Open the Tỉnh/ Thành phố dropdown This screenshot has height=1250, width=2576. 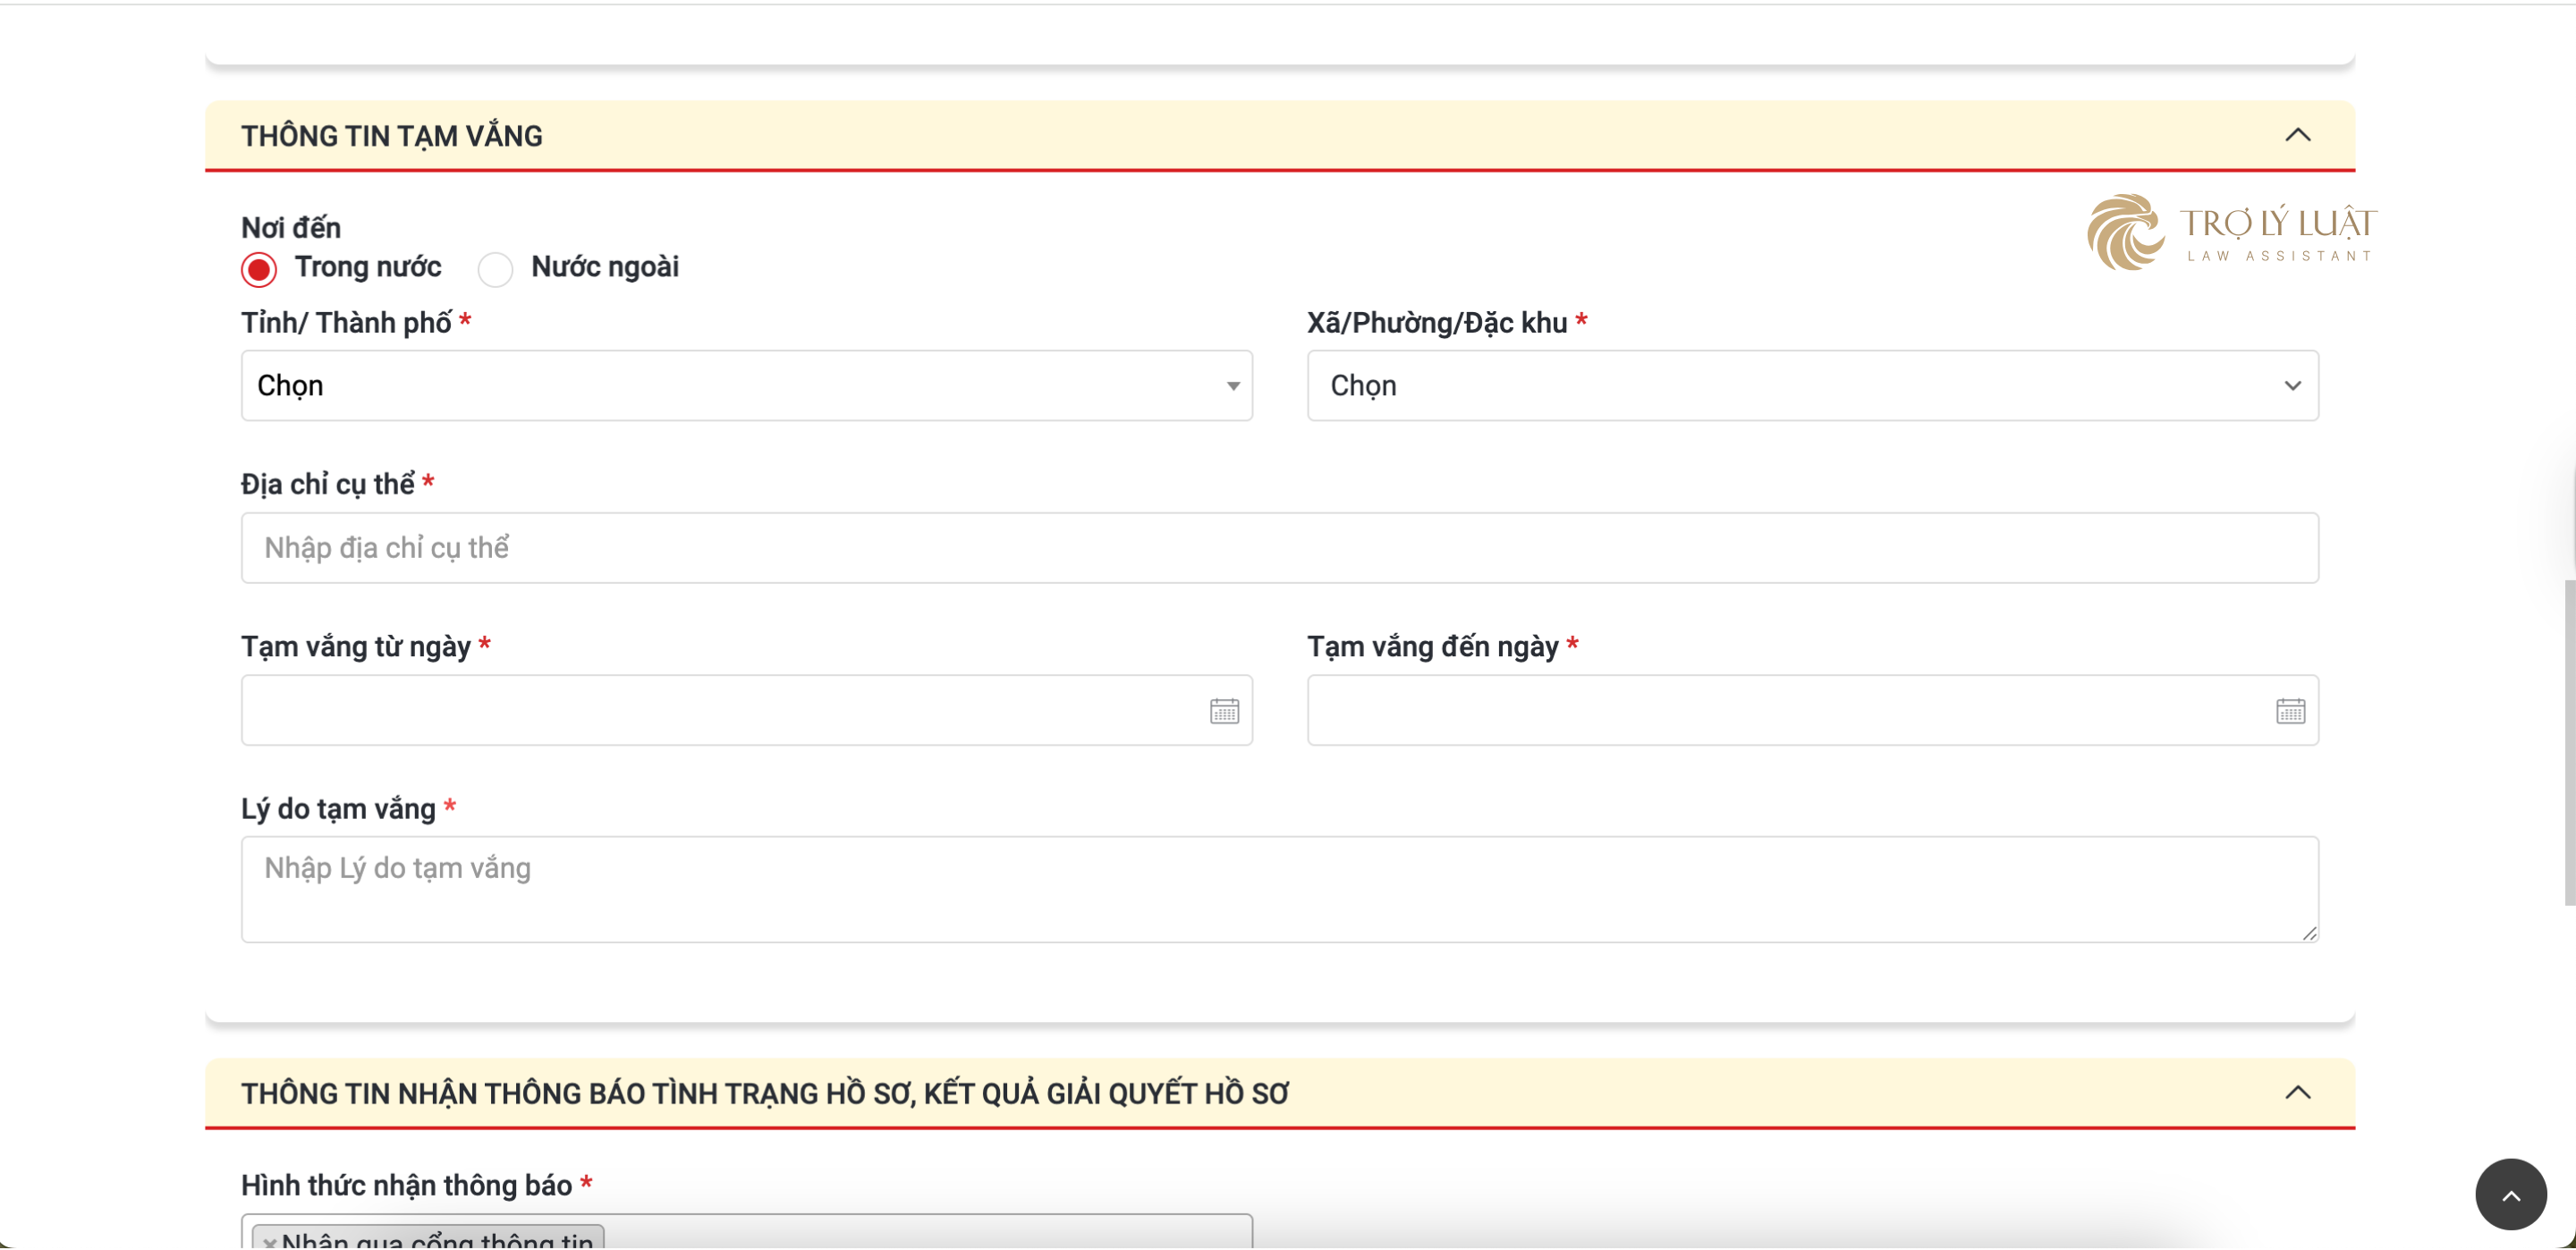(x=745, y=386)
